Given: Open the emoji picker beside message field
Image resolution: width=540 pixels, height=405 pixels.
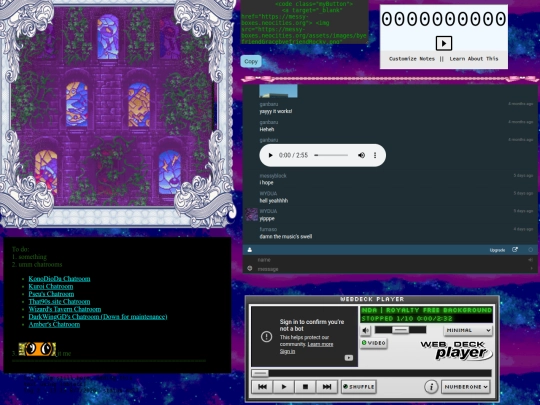Looking at the screenshot, I should (x=250, y=268).
